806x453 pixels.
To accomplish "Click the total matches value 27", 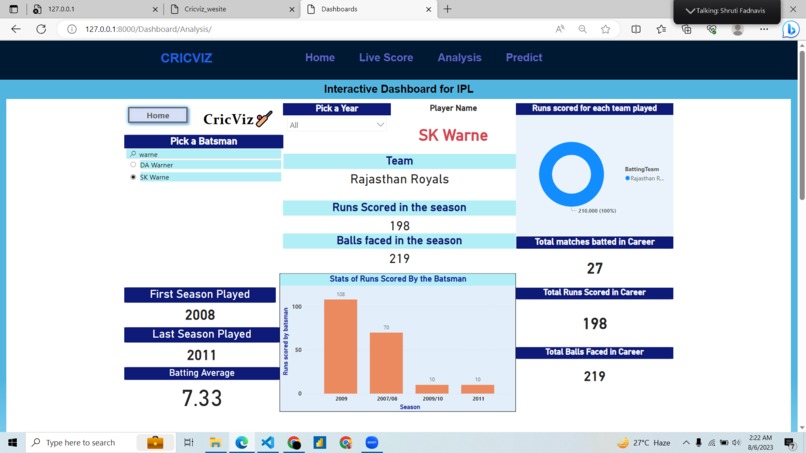I will coord(594,268).
